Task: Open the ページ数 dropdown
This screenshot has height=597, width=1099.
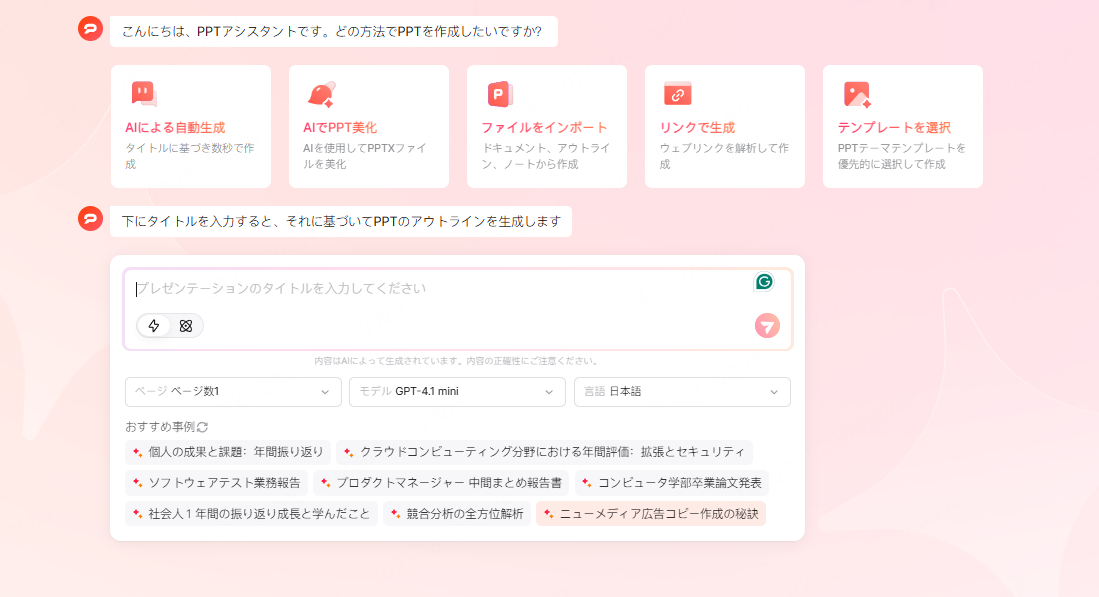Action: (232, 392)
